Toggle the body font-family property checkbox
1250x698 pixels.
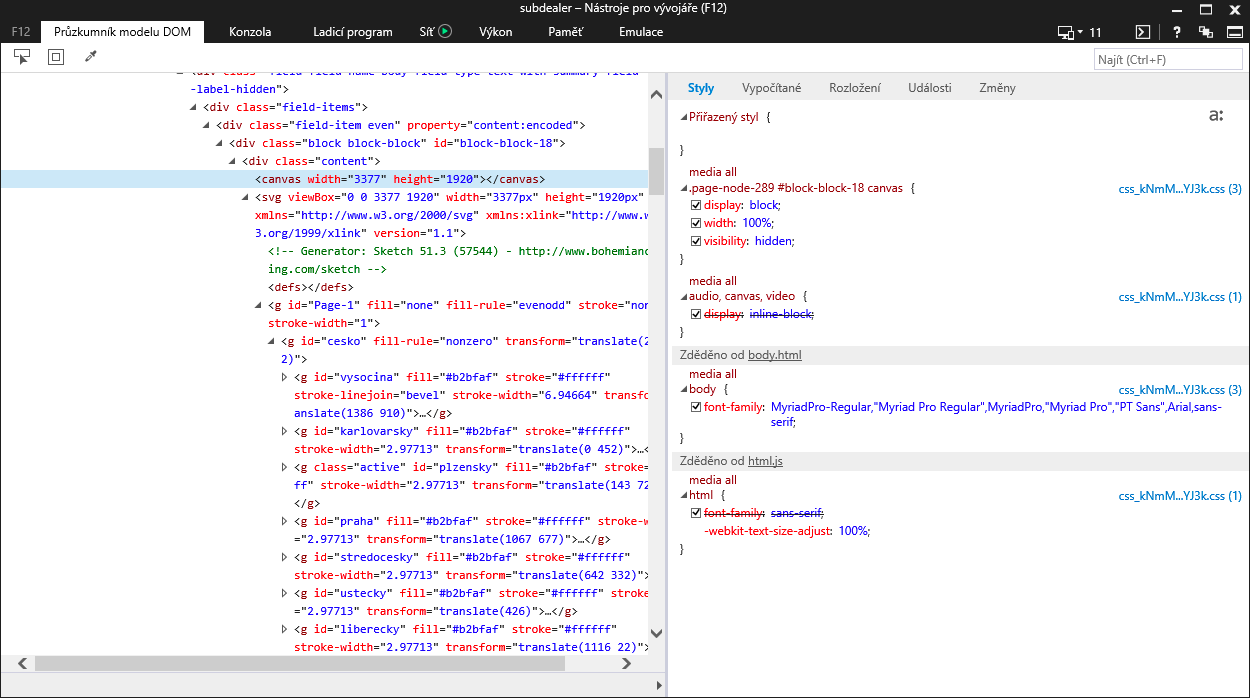696,407
